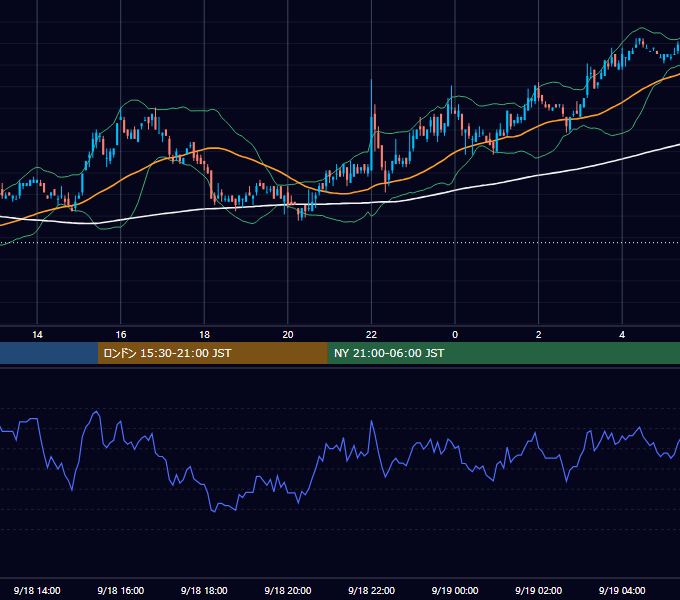The image size is (680, 600).
Task: Click the '9/18 16:00' label on the bottom axis
Action: click(121, 590)
